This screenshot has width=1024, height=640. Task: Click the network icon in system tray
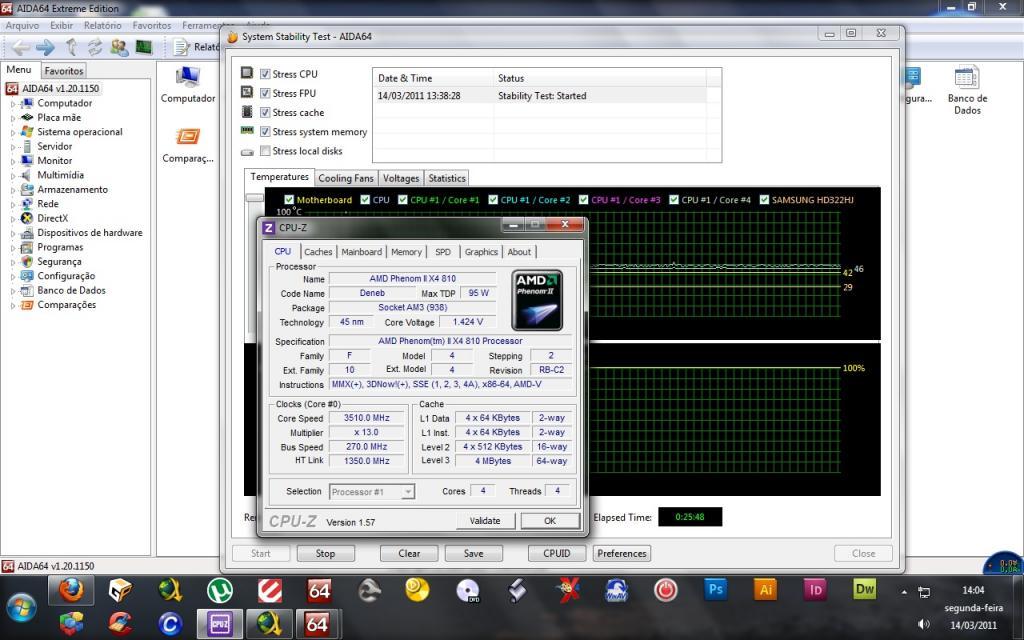[924, 592]
